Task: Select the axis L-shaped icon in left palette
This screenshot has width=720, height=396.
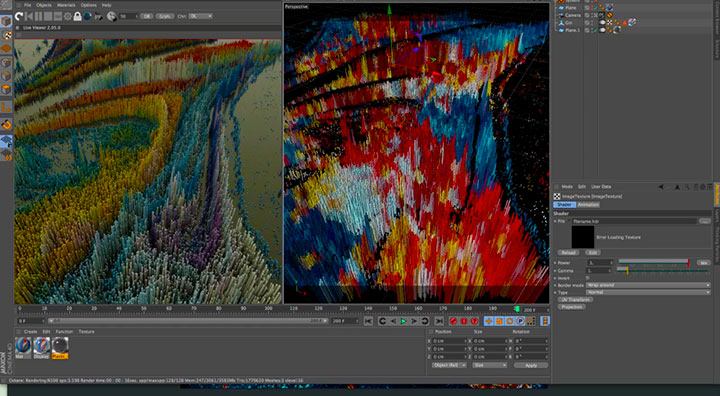Action: [x=6, y=107]
